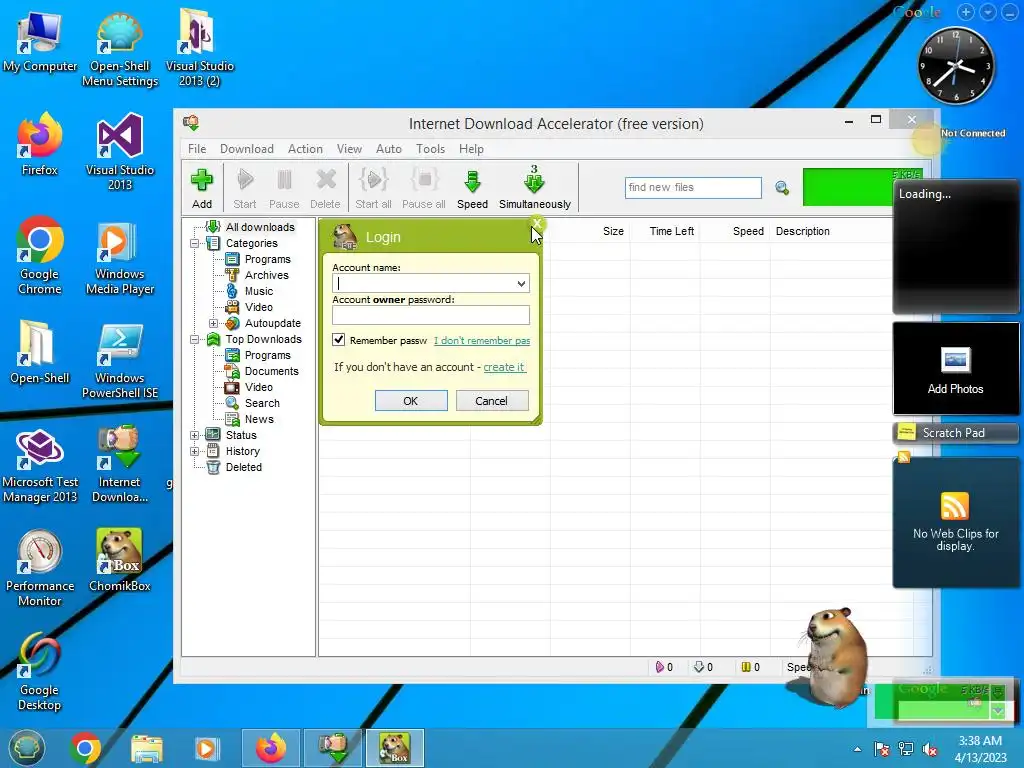
Task: Click the I don't remember password link
Action: 482,340
